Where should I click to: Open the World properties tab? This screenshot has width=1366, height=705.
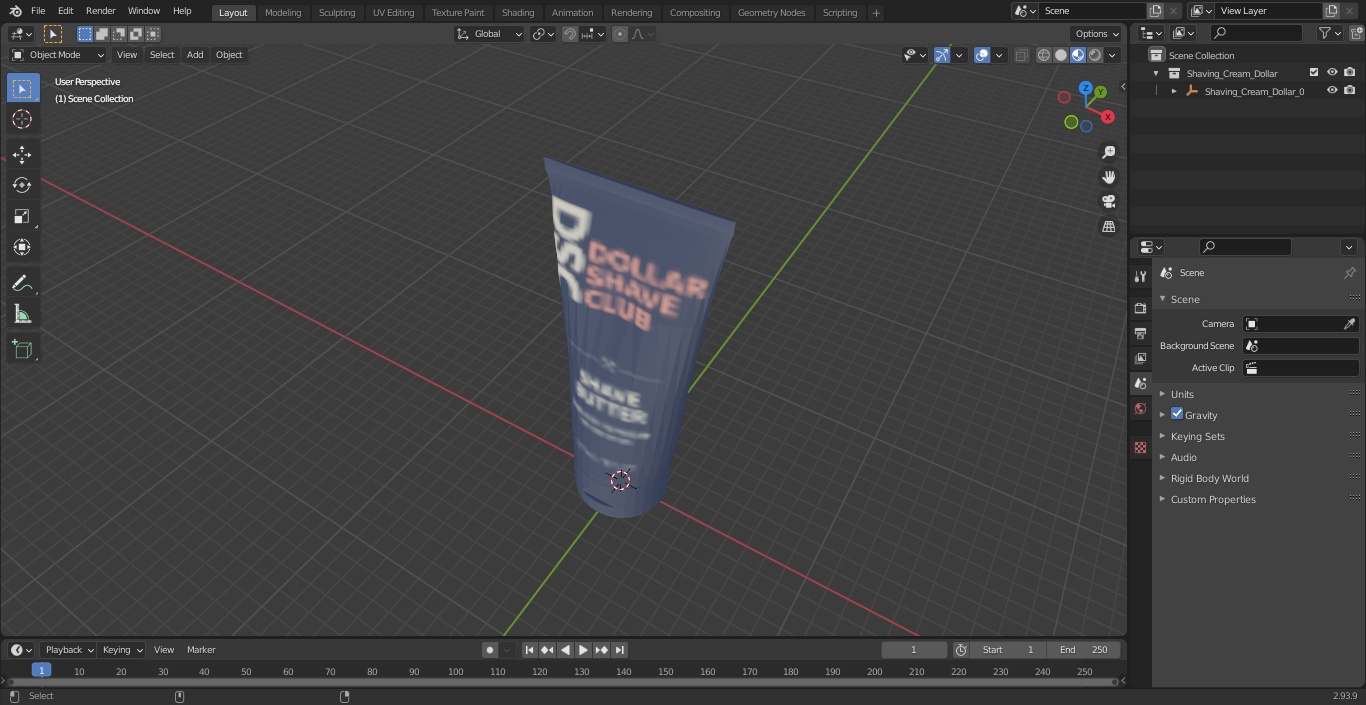point(1140,409)
